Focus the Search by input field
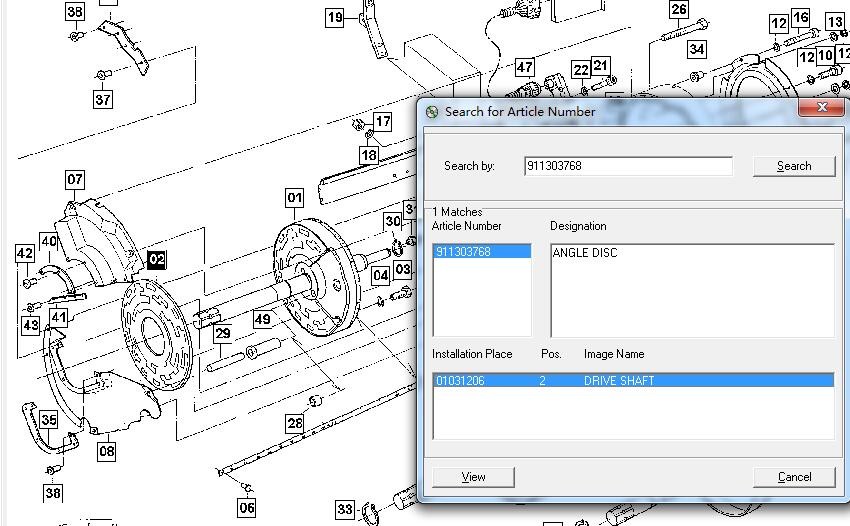Viewport: 850px width, 526px height. [628, 166]
